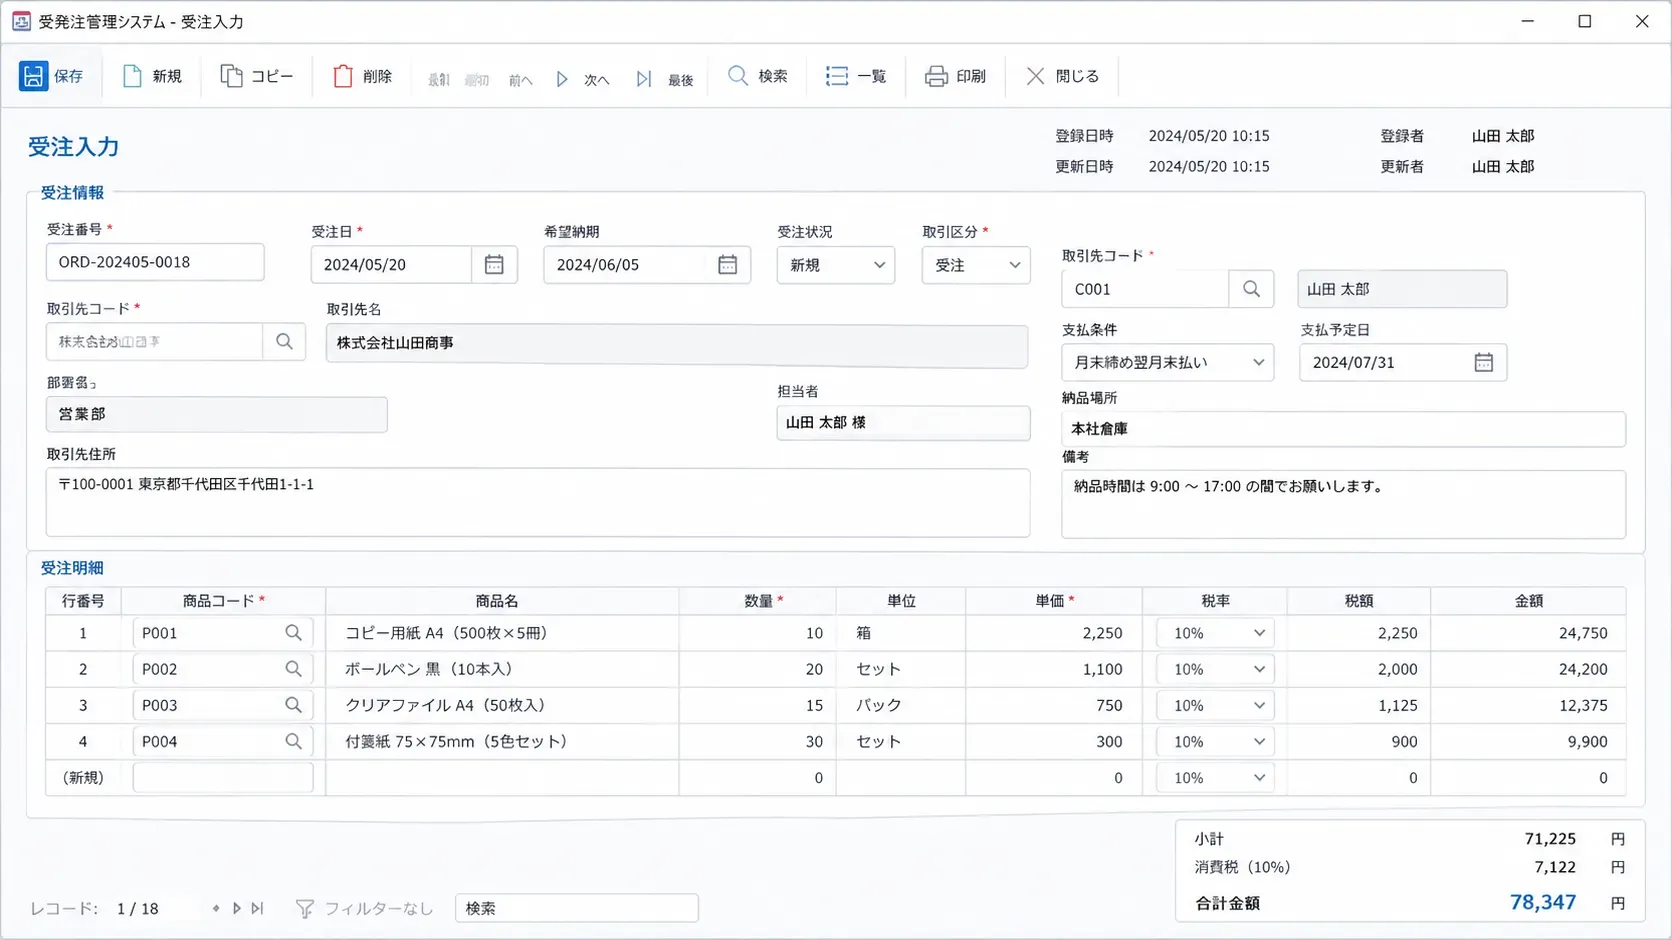The width and height of the screenshot is (1672, 940).
Task: Click the footer 検索 search box
Action: 577,908
